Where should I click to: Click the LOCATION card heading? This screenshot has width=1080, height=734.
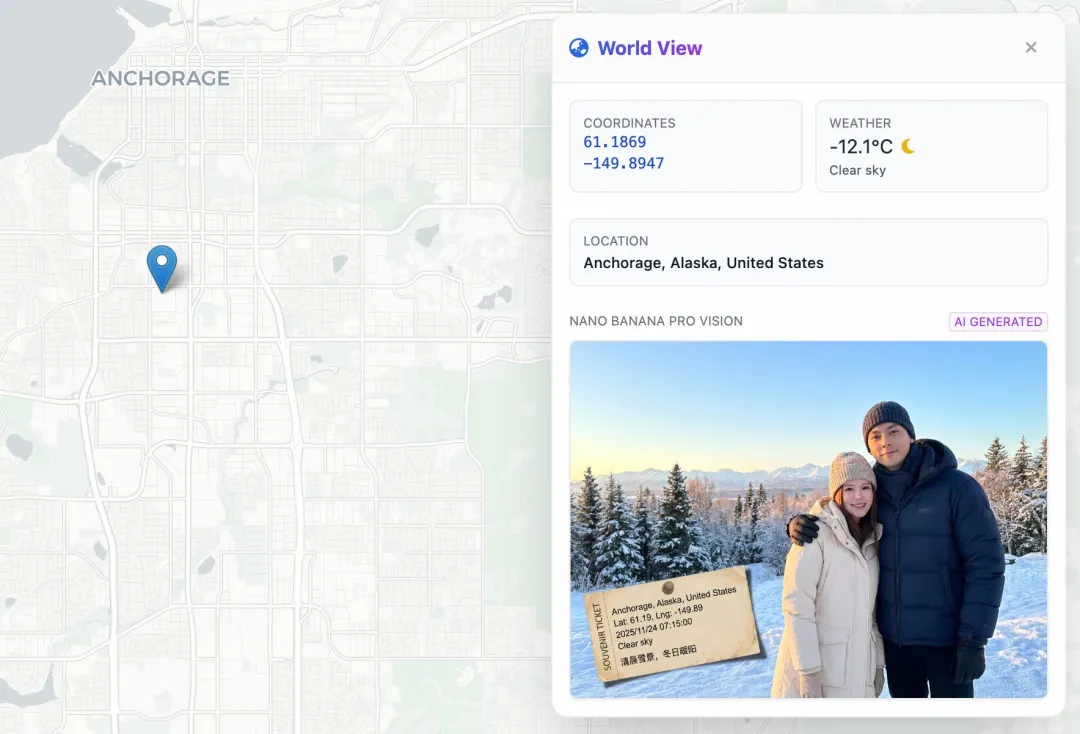pyautogui.click(x=615, y=241)
